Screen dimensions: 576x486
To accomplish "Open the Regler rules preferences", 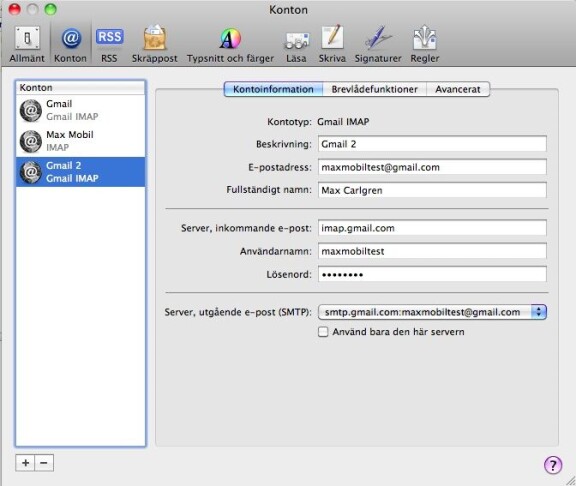I will pos(425,44).
